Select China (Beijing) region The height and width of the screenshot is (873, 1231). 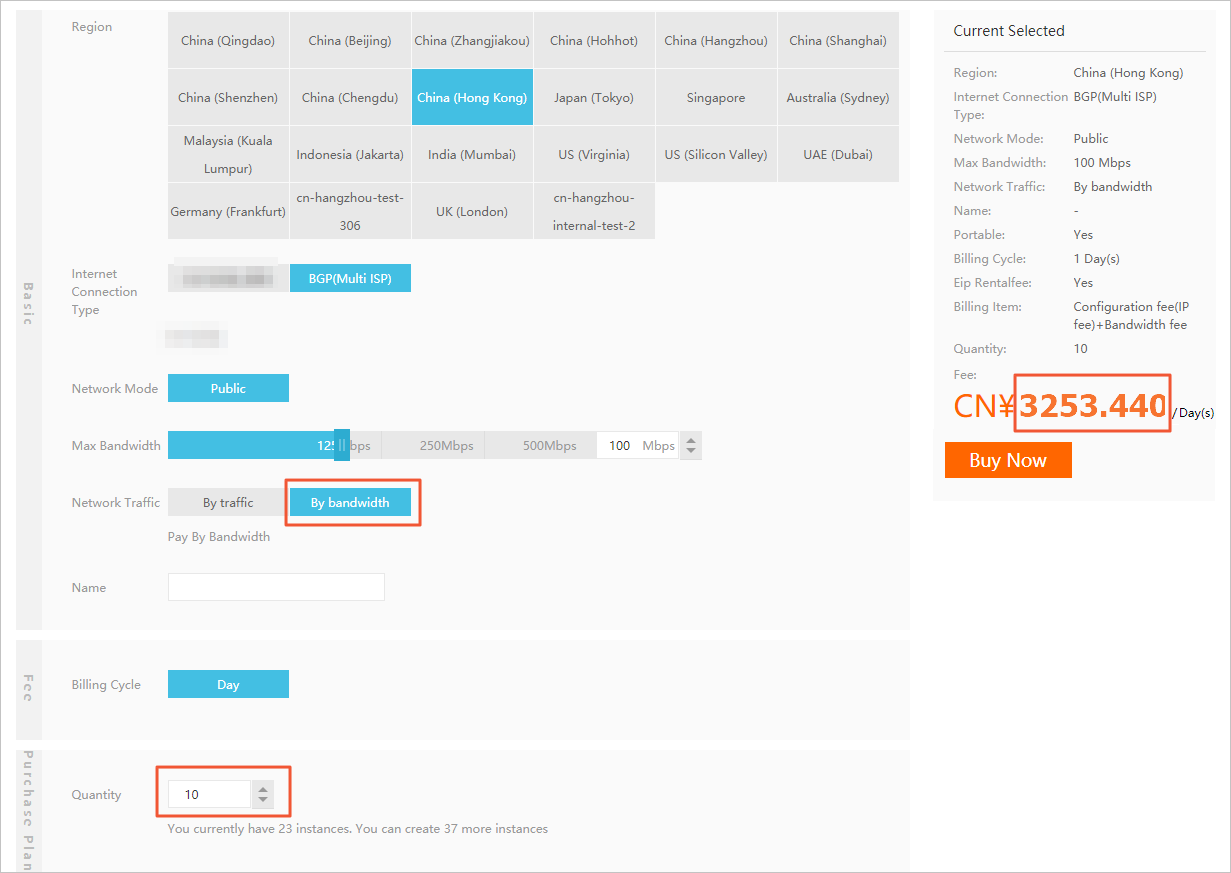click(350, 41)
